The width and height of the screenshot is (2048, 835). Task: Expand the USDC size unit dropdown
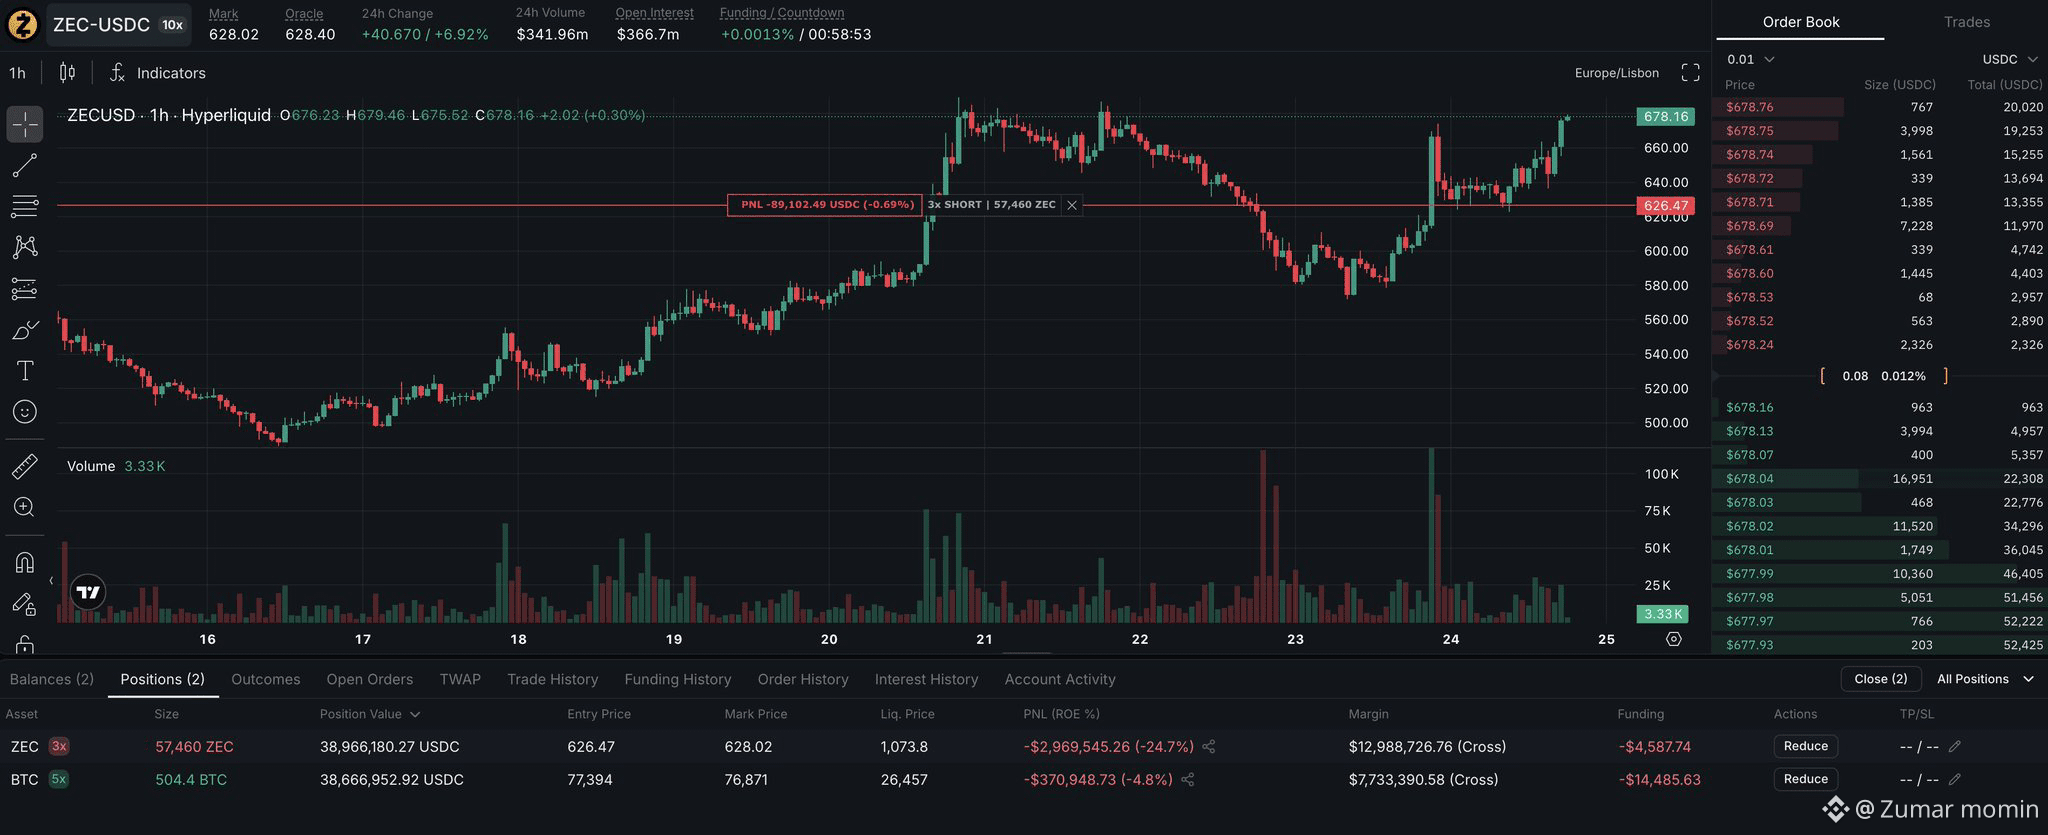tap(2008, 59)
